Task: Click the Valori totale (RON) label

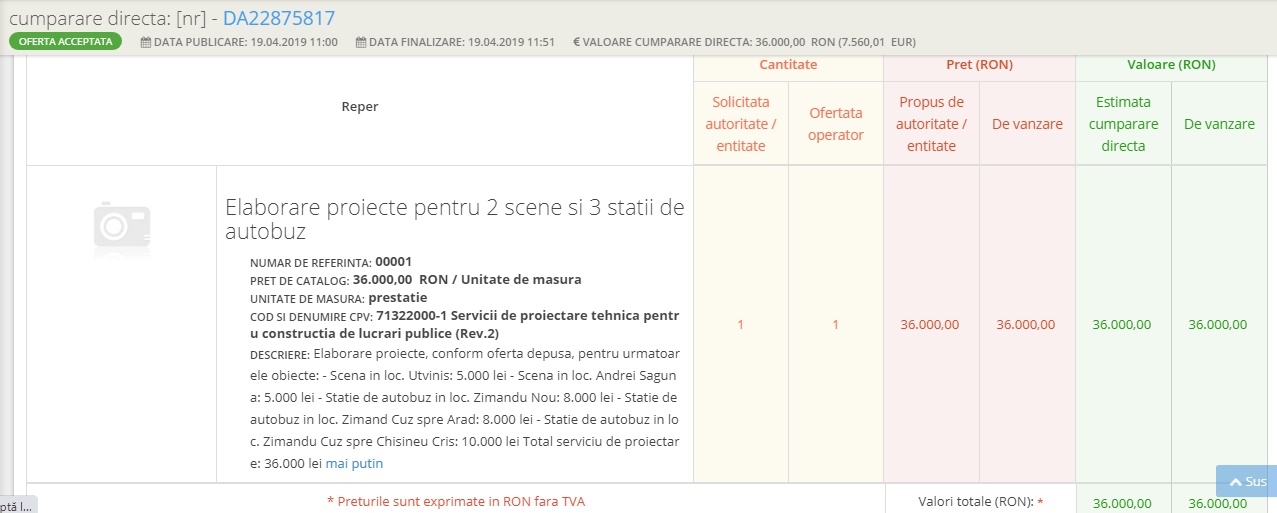Action: (975, 502)
